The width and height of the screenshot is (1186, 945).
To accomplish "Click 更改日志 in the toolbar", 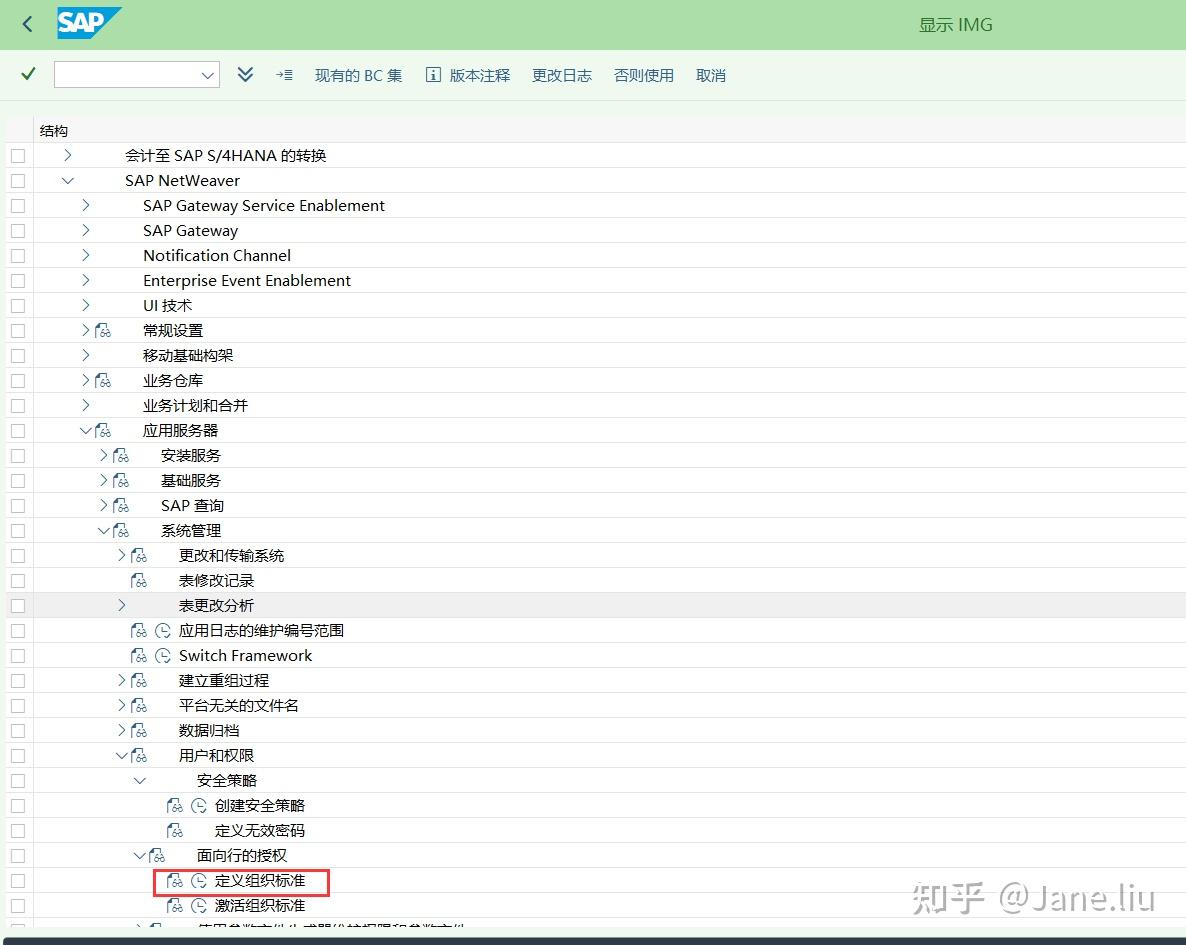I will [561, 74].
